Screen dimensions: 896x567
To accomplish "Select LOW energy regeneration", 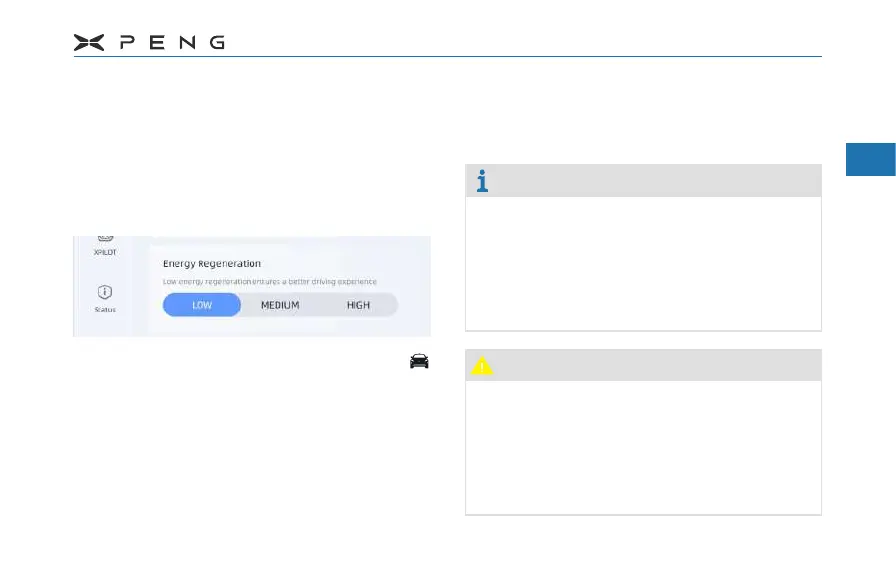I will click(x=202, y=305).
